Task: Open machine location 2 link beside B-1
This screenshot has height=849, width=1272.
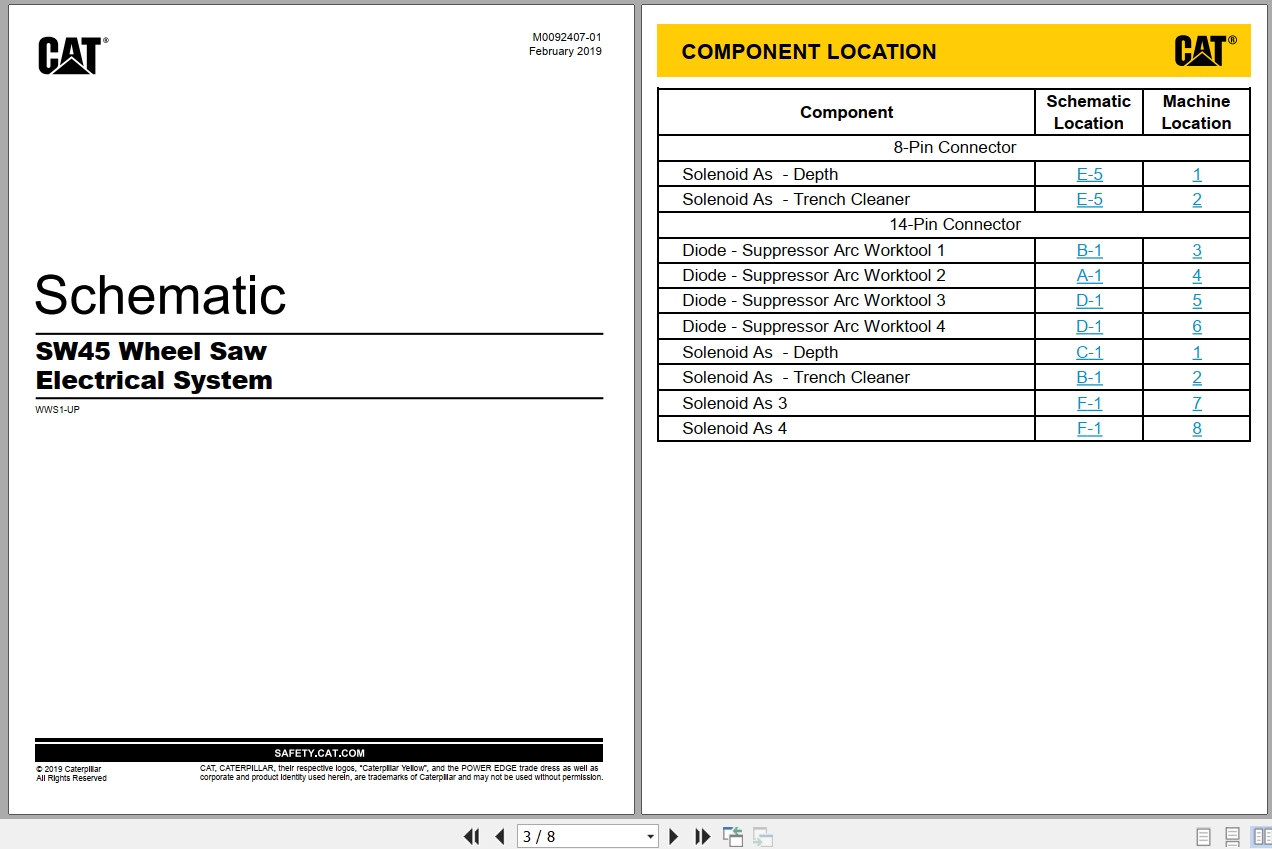Action: click(x=1197, y=377)
